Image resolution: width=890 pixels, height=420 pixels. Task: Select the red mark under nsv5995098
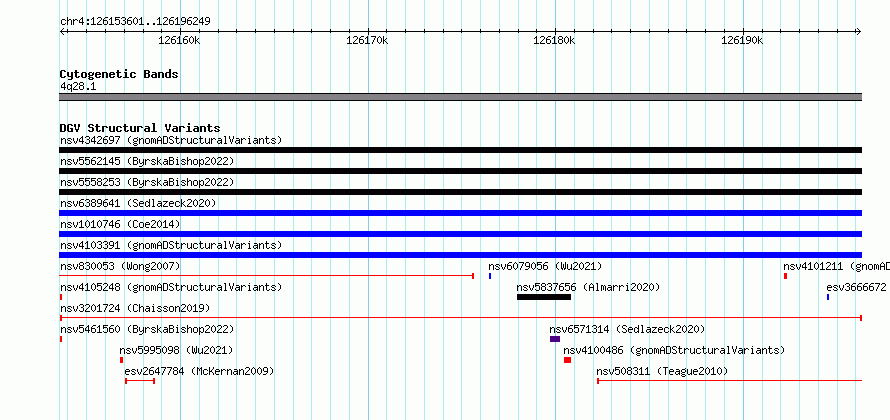[121, 360]
